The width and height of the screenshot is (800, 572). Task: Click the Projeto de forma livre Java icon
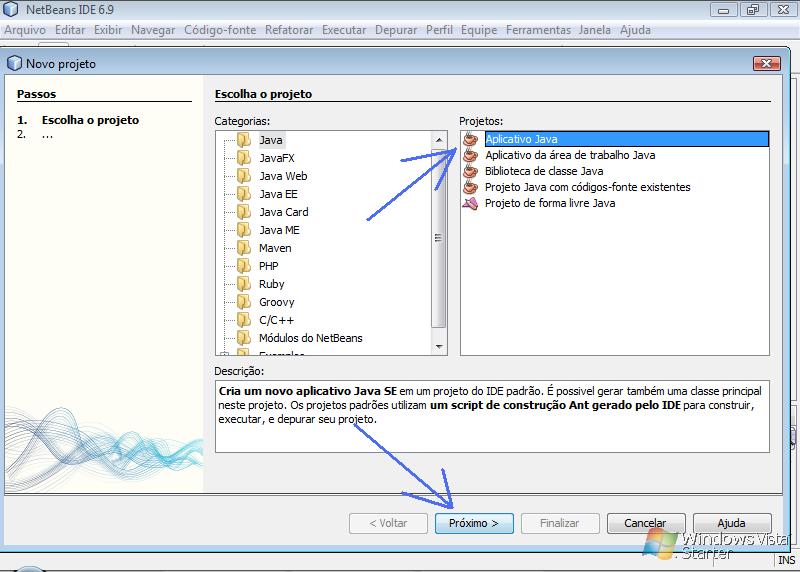pos(470,203)
